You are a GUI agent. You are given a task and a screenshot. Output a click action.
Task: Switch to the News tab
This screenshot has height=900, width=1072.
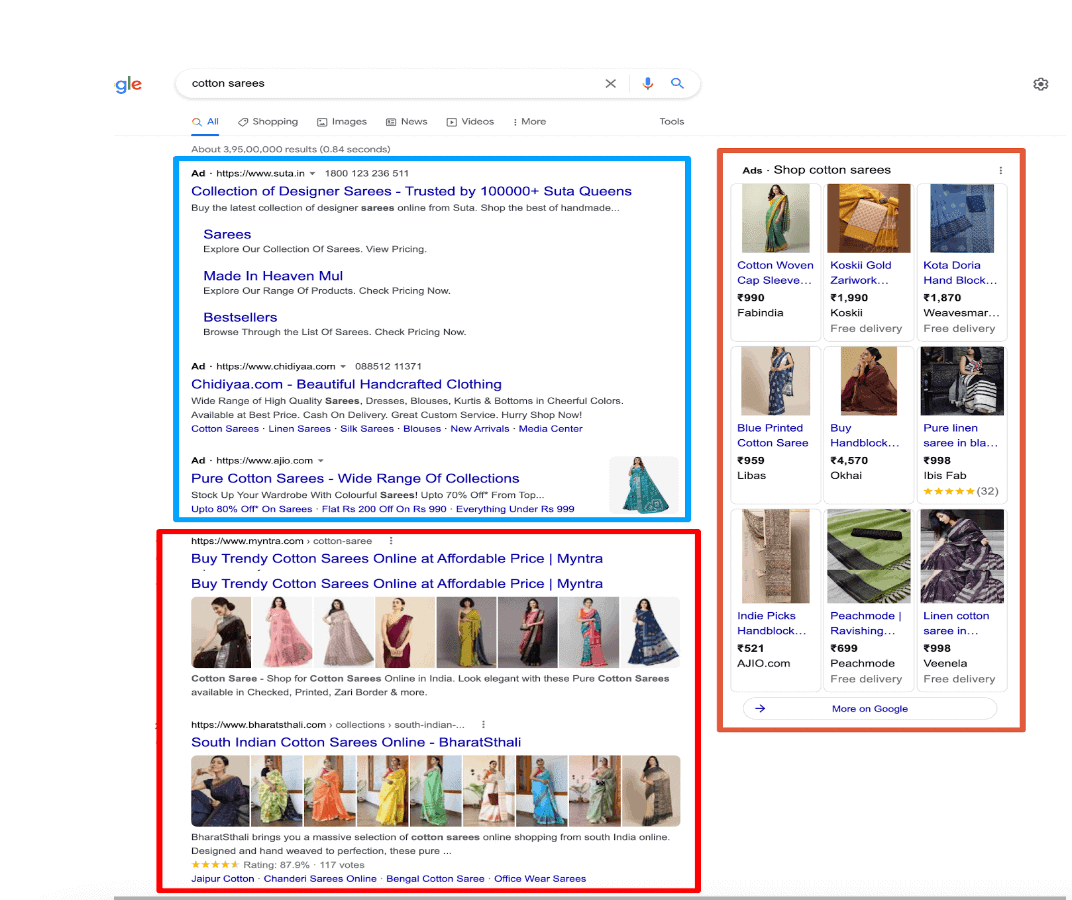point(407,122)
